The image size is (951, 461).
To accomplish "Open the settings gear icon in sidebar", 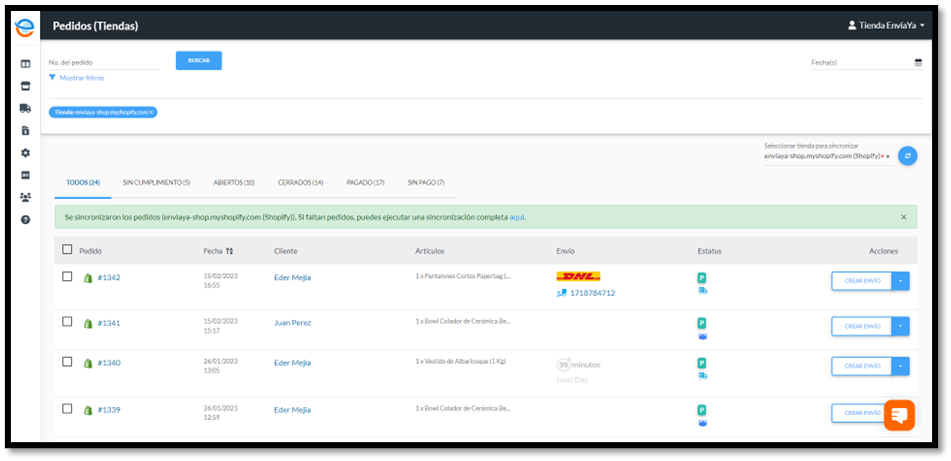I will click(25, 153).
